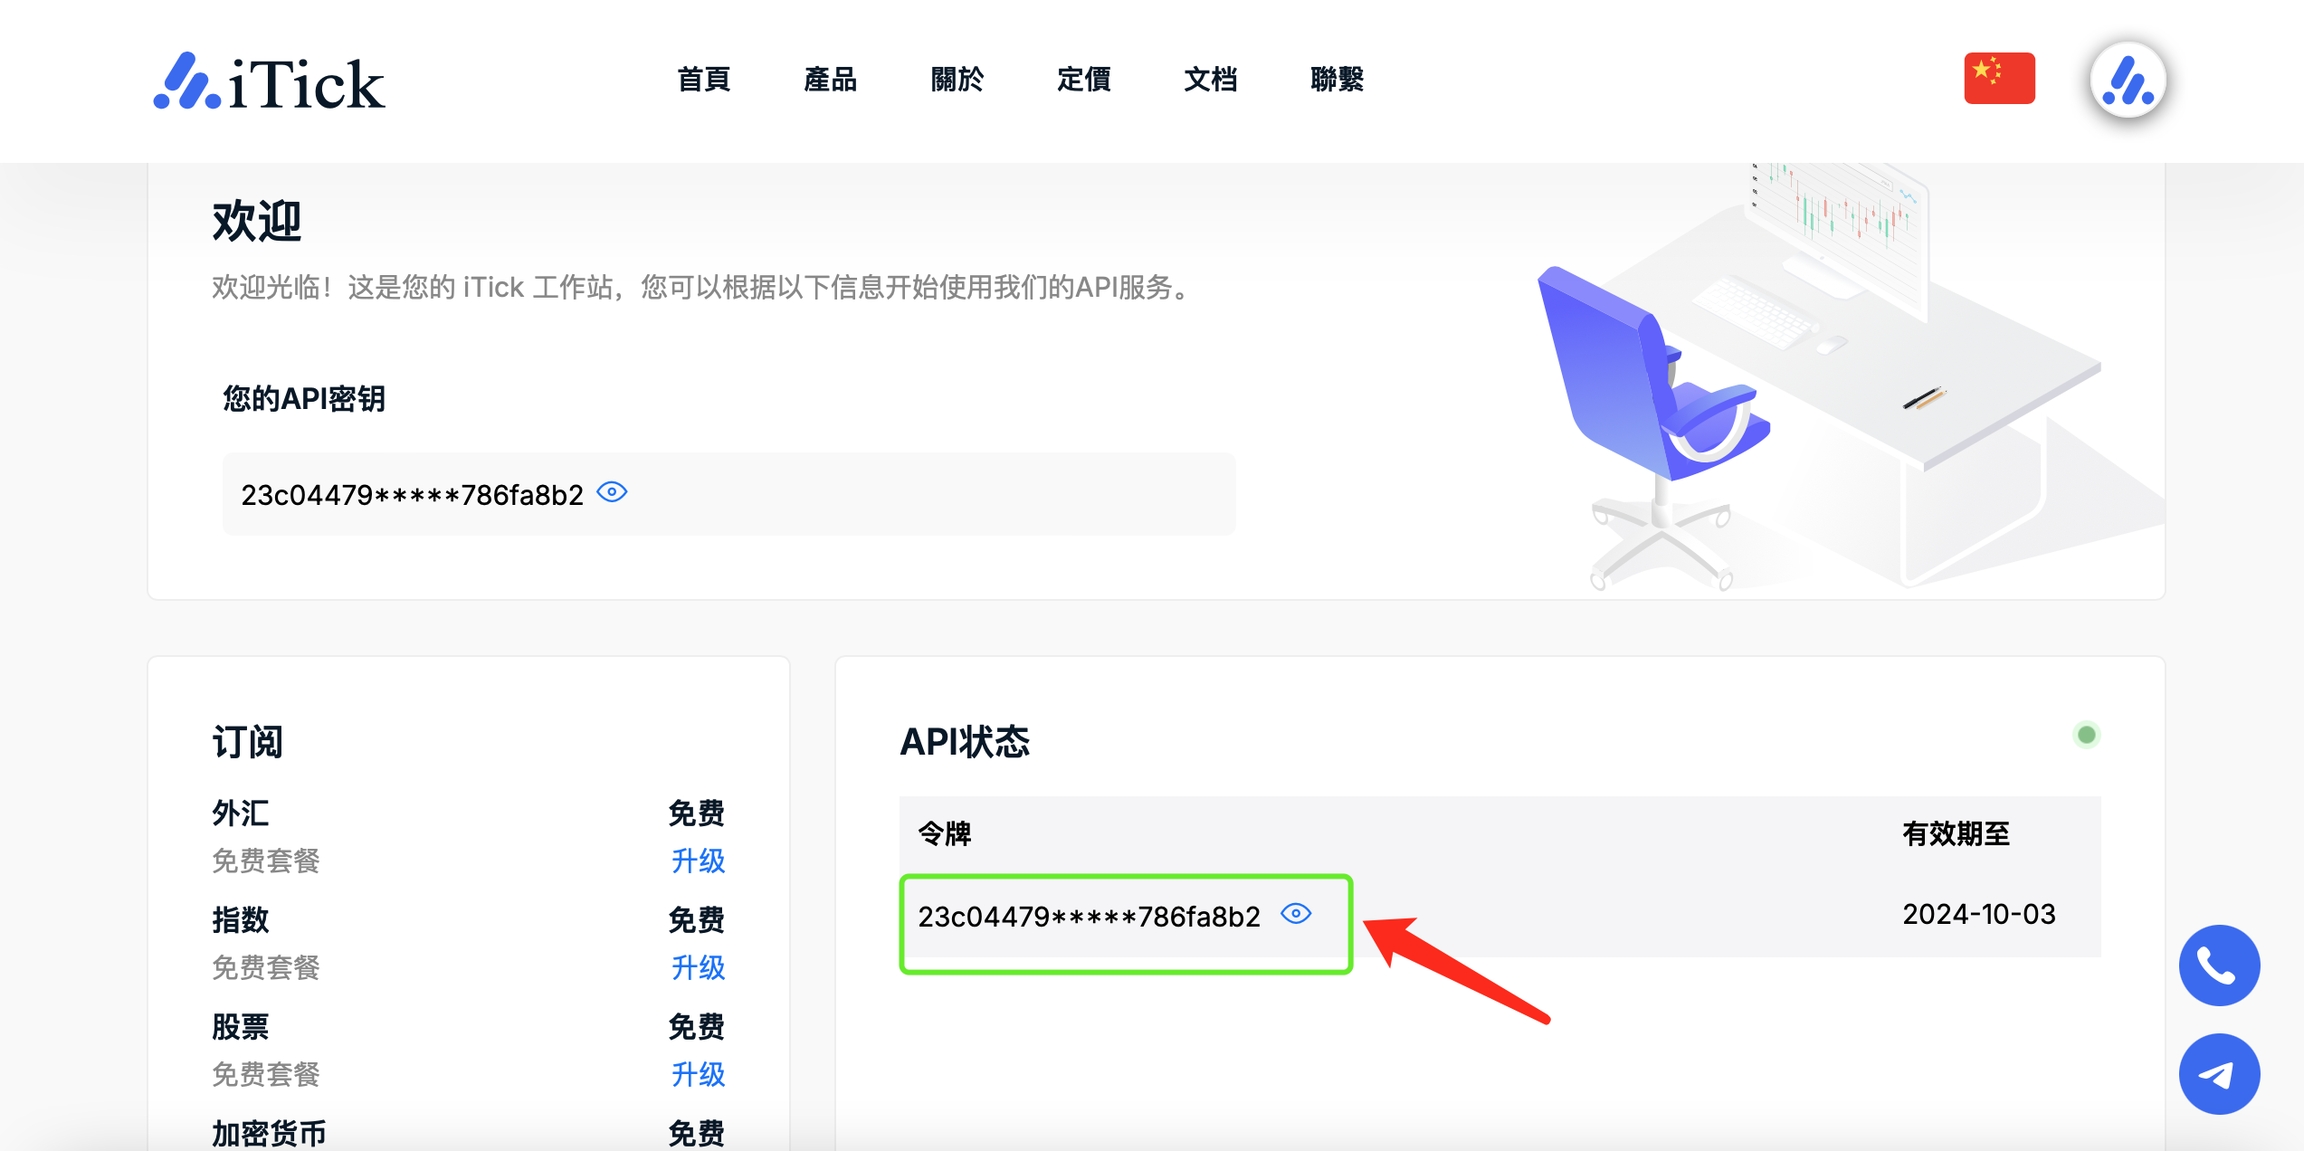This screenshot has width=2304, height=1151.
Task: Navigate to 定價 pricing page
Action: (x=1083, y=79)
